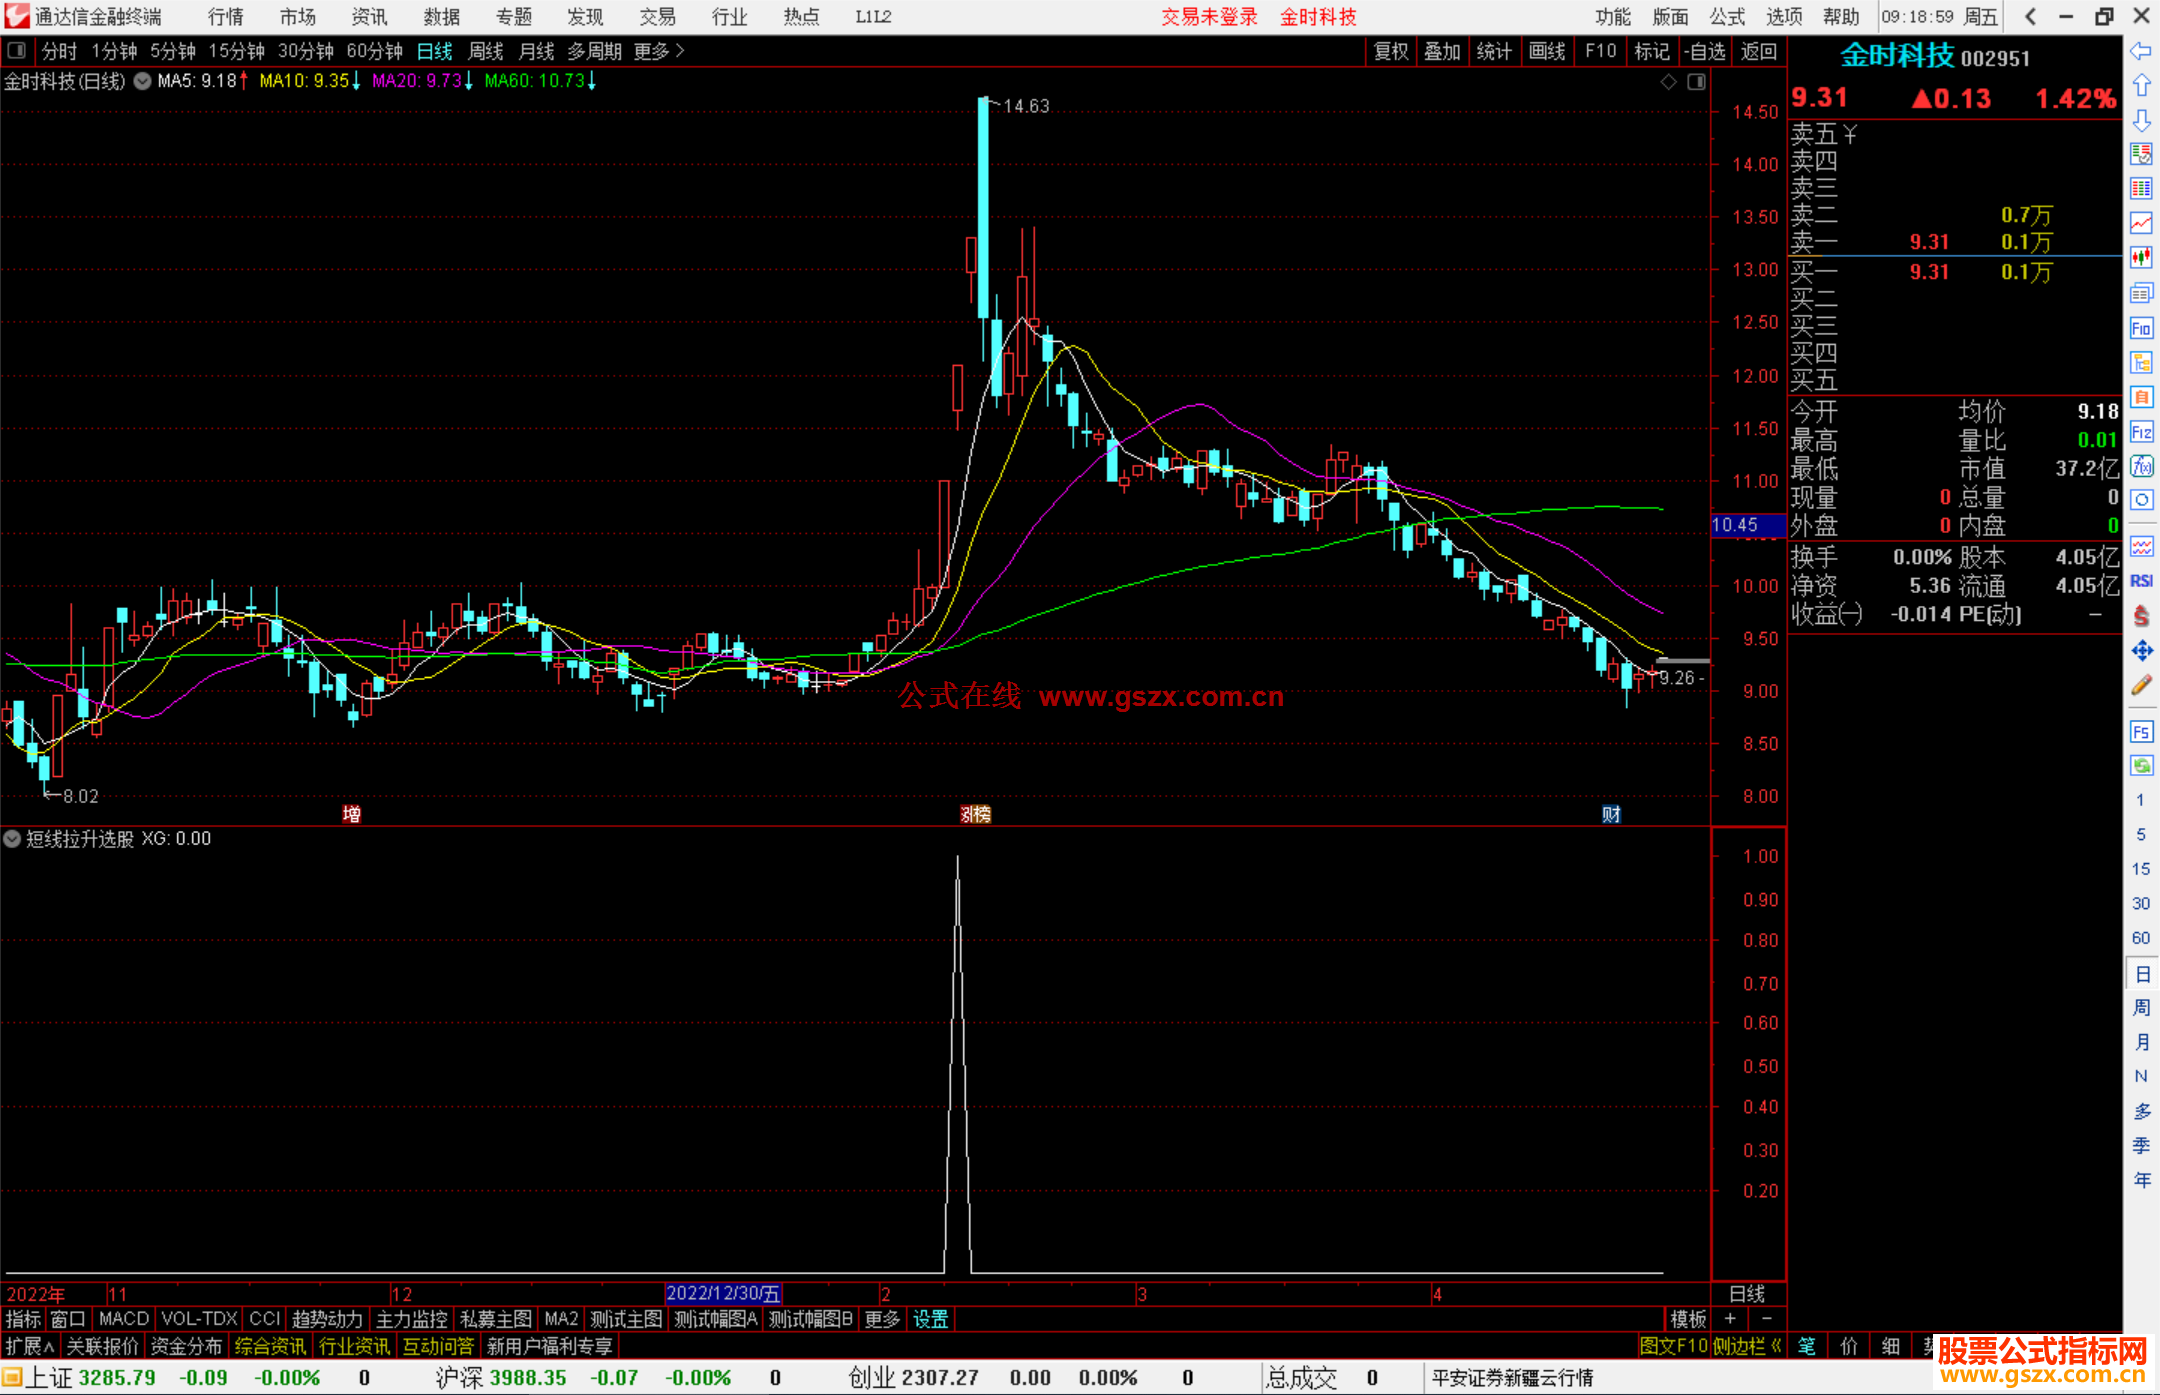Click the panel layout icon left of 分时
The height and width of the screenshot is (1395, 2160).
(x=17, y=50)
